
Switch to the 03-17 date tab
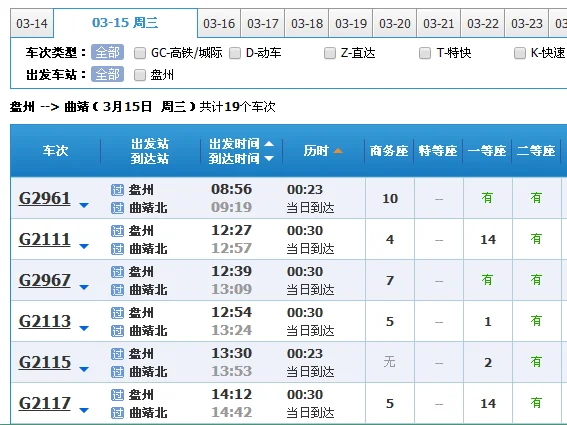[263, 24]
